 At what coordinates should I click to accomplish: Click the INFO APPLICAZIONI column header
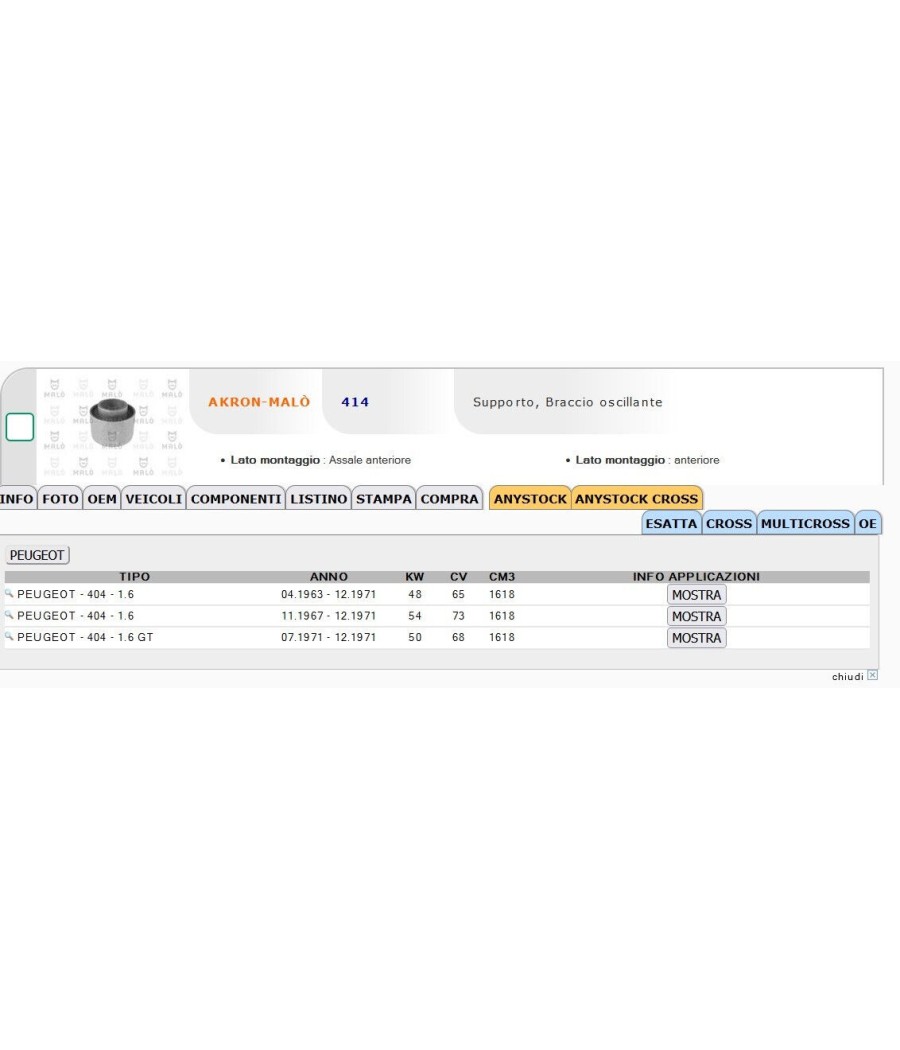696,577
